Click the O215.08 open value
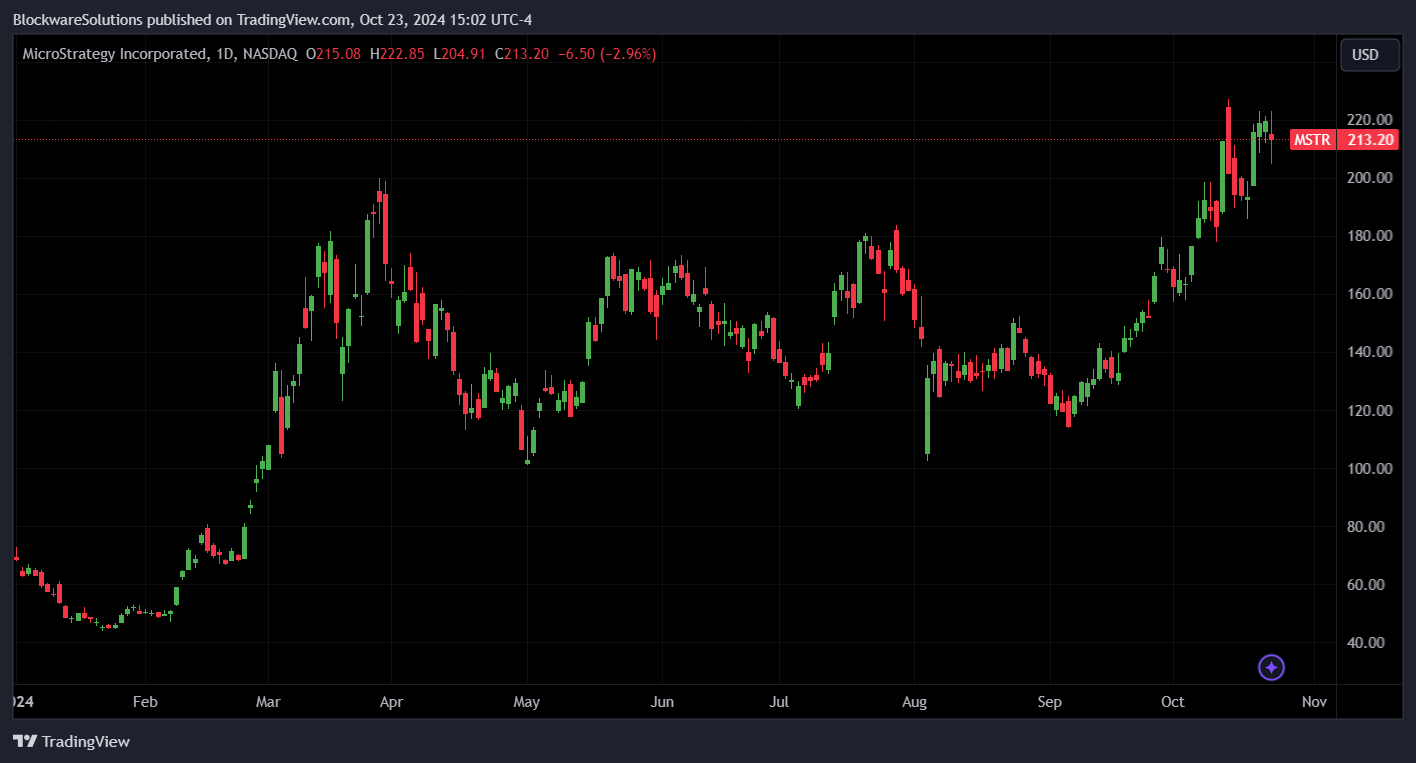Screen dimensions: 1416x763 pyautogui.click(x=334, y=54)
